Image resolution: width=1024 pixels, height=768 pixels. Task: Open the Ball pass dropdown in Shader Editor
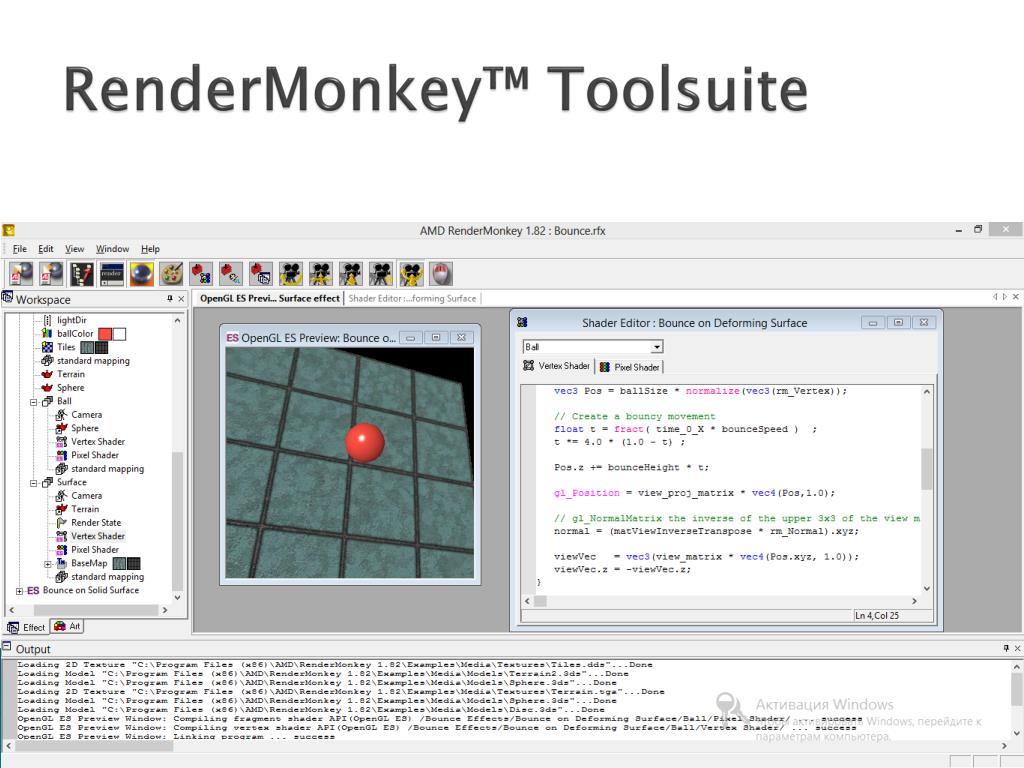click(x=657, y=347)
